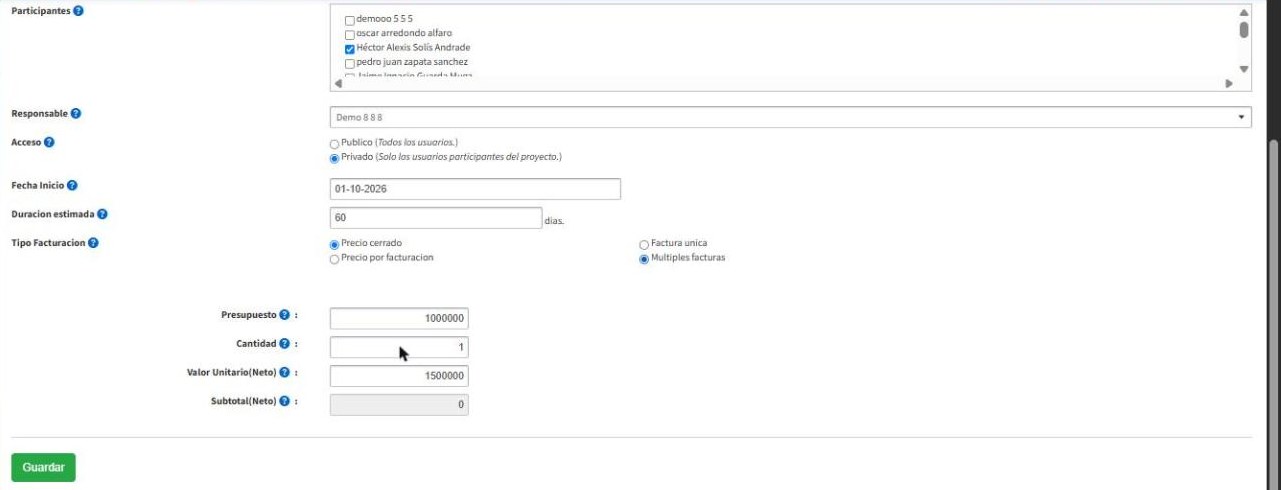Click help icon next to Responsable
Image resolution: width=1281 pixels, height=490 pixels.
[x=76, y=114]
